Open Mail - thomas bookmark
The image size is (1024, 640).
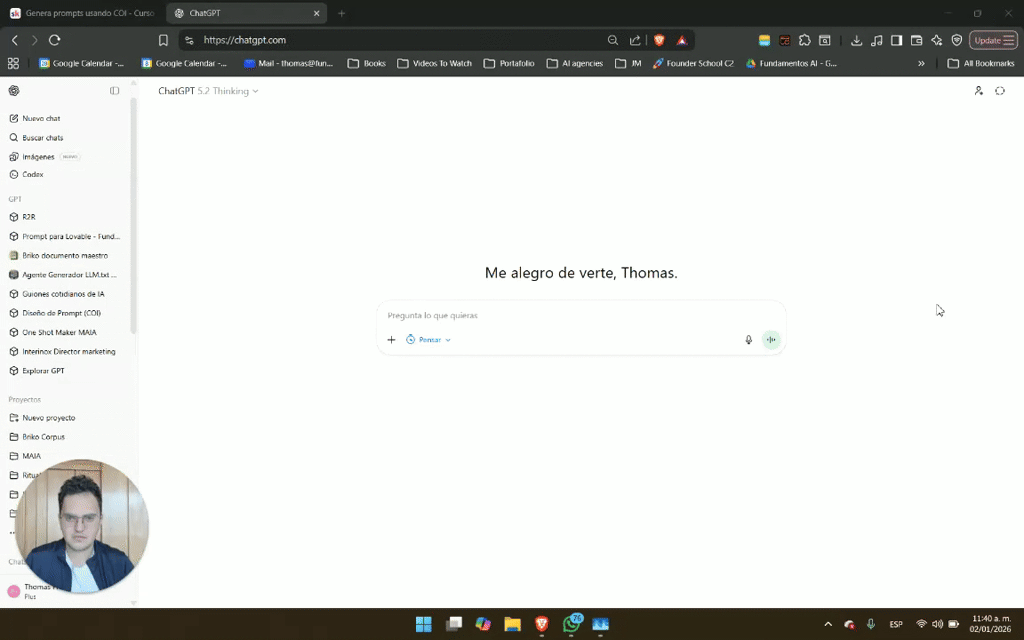[x=288, y=63]
